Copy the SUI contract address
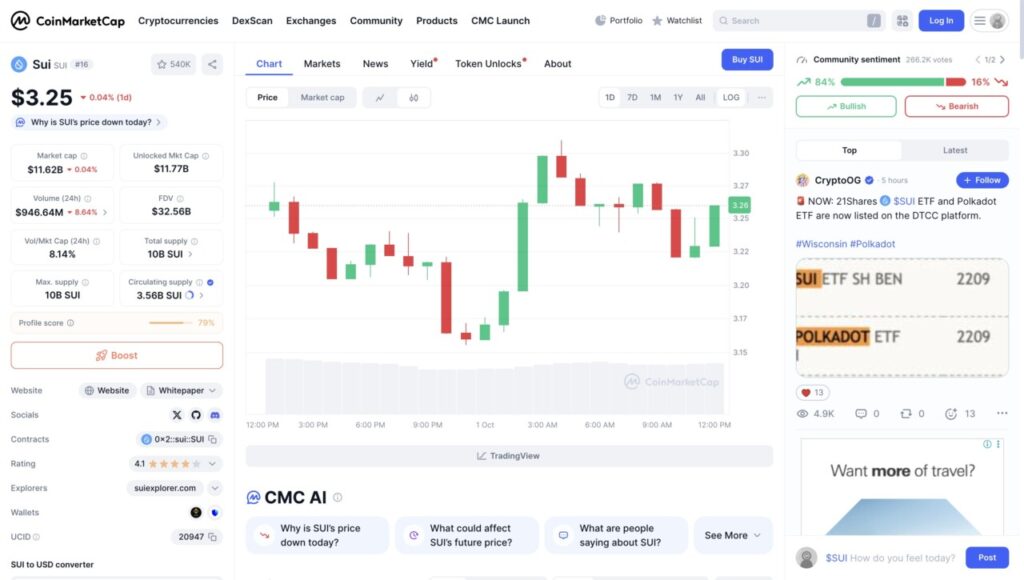 (213, 440)
